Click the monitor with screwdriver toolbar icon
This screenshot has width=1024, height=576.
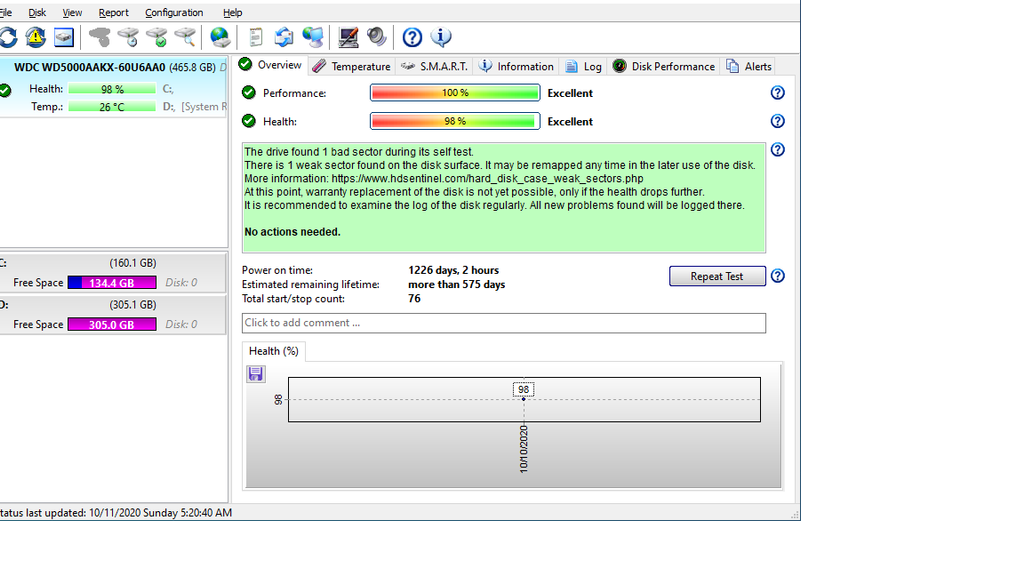pos(348,37)
